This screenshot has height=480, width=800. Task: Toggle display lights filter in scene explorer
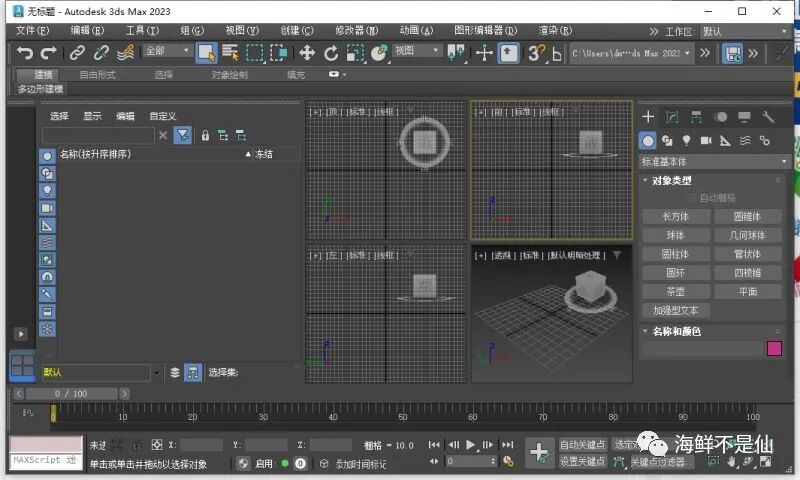[x=47, y=191]
